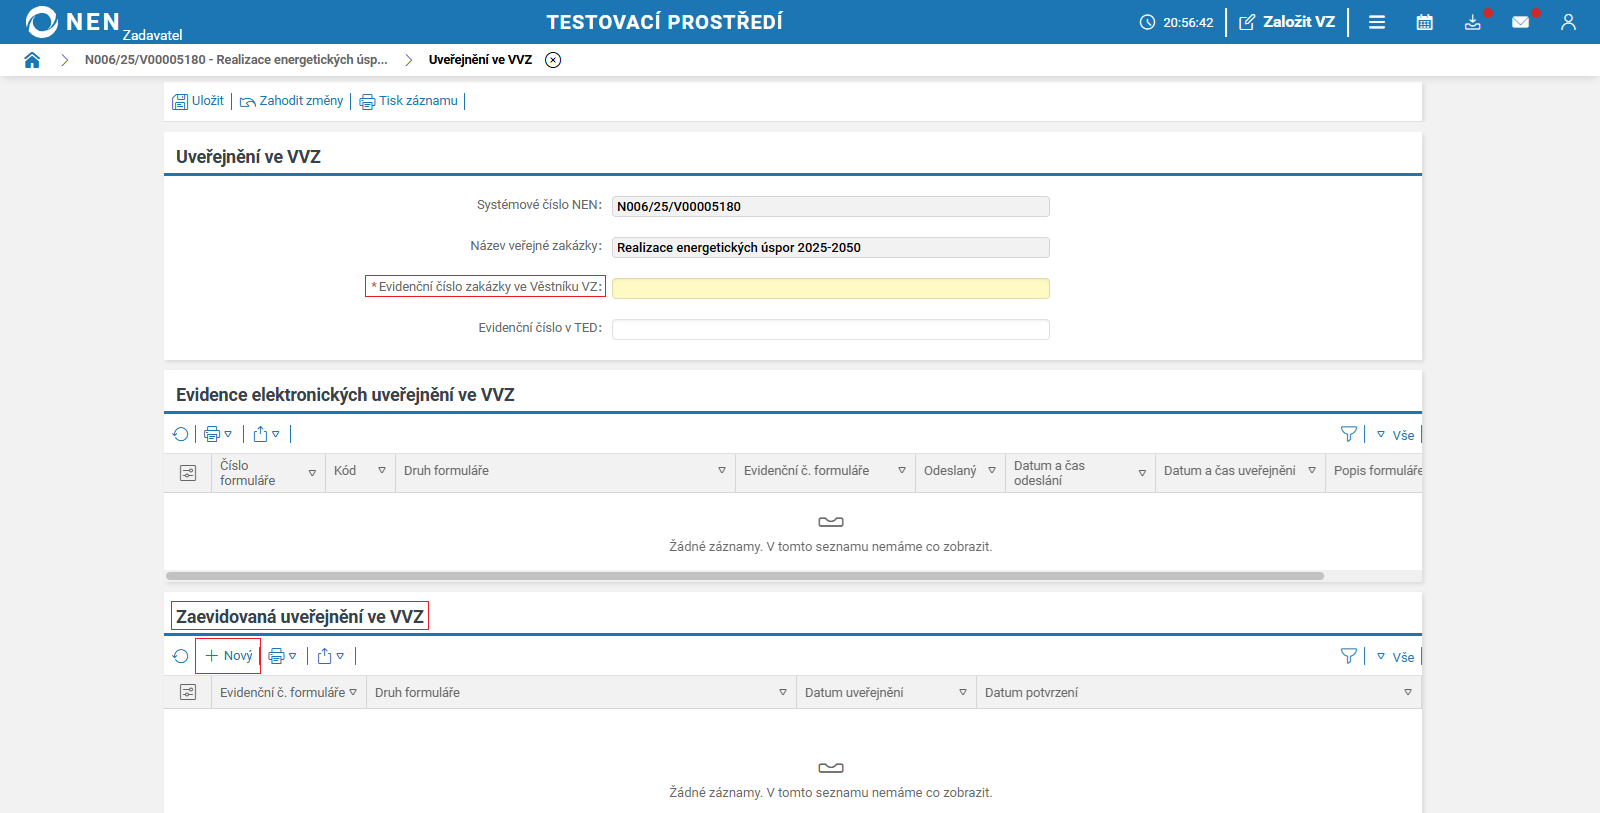Open column settings for Zaevidovaná uveřejnění table

pos(188,692)
